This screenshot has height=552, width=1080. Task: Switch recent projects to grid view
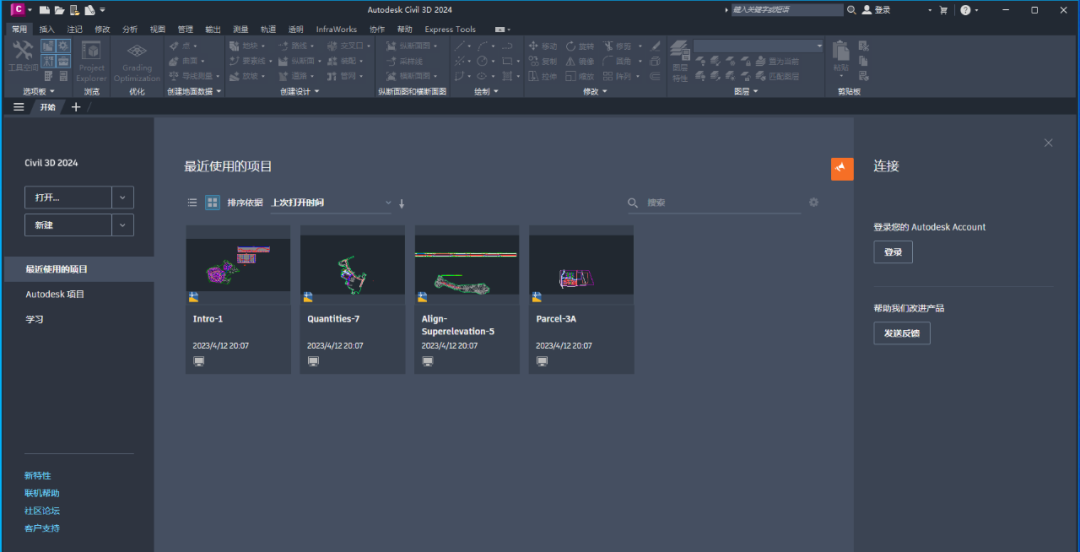click(212, 203)
